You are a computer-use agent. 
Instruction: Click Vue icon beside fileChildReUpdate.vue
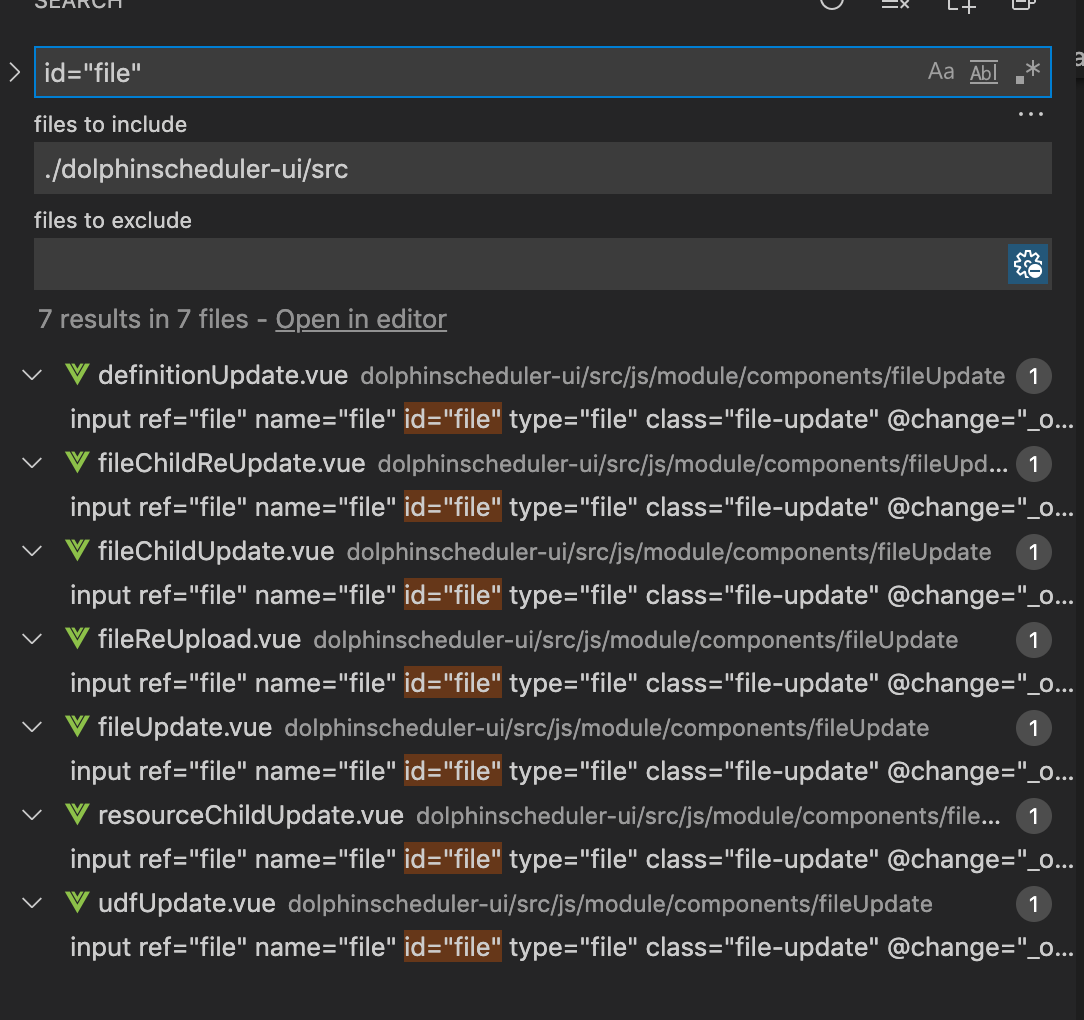click(77, 463)
